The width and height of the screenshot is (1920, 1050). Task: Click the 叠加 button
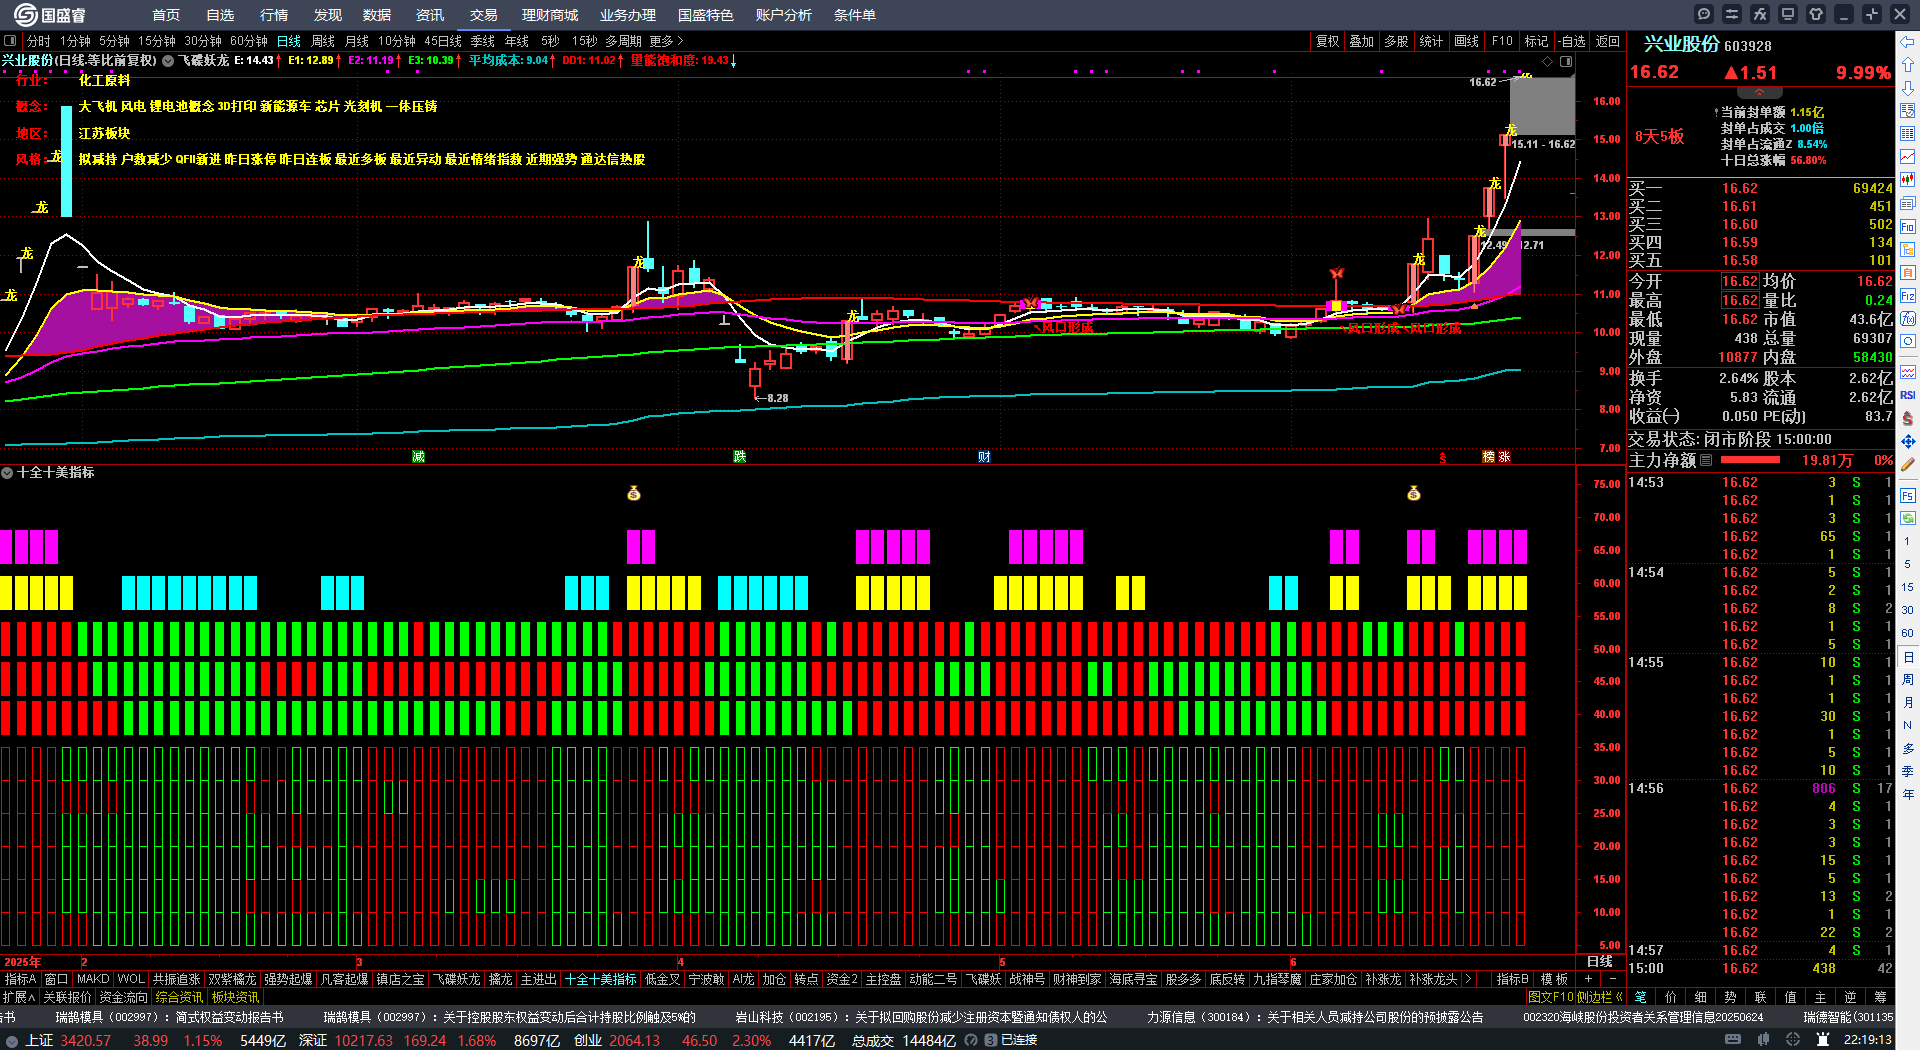tap(1361, 41)
